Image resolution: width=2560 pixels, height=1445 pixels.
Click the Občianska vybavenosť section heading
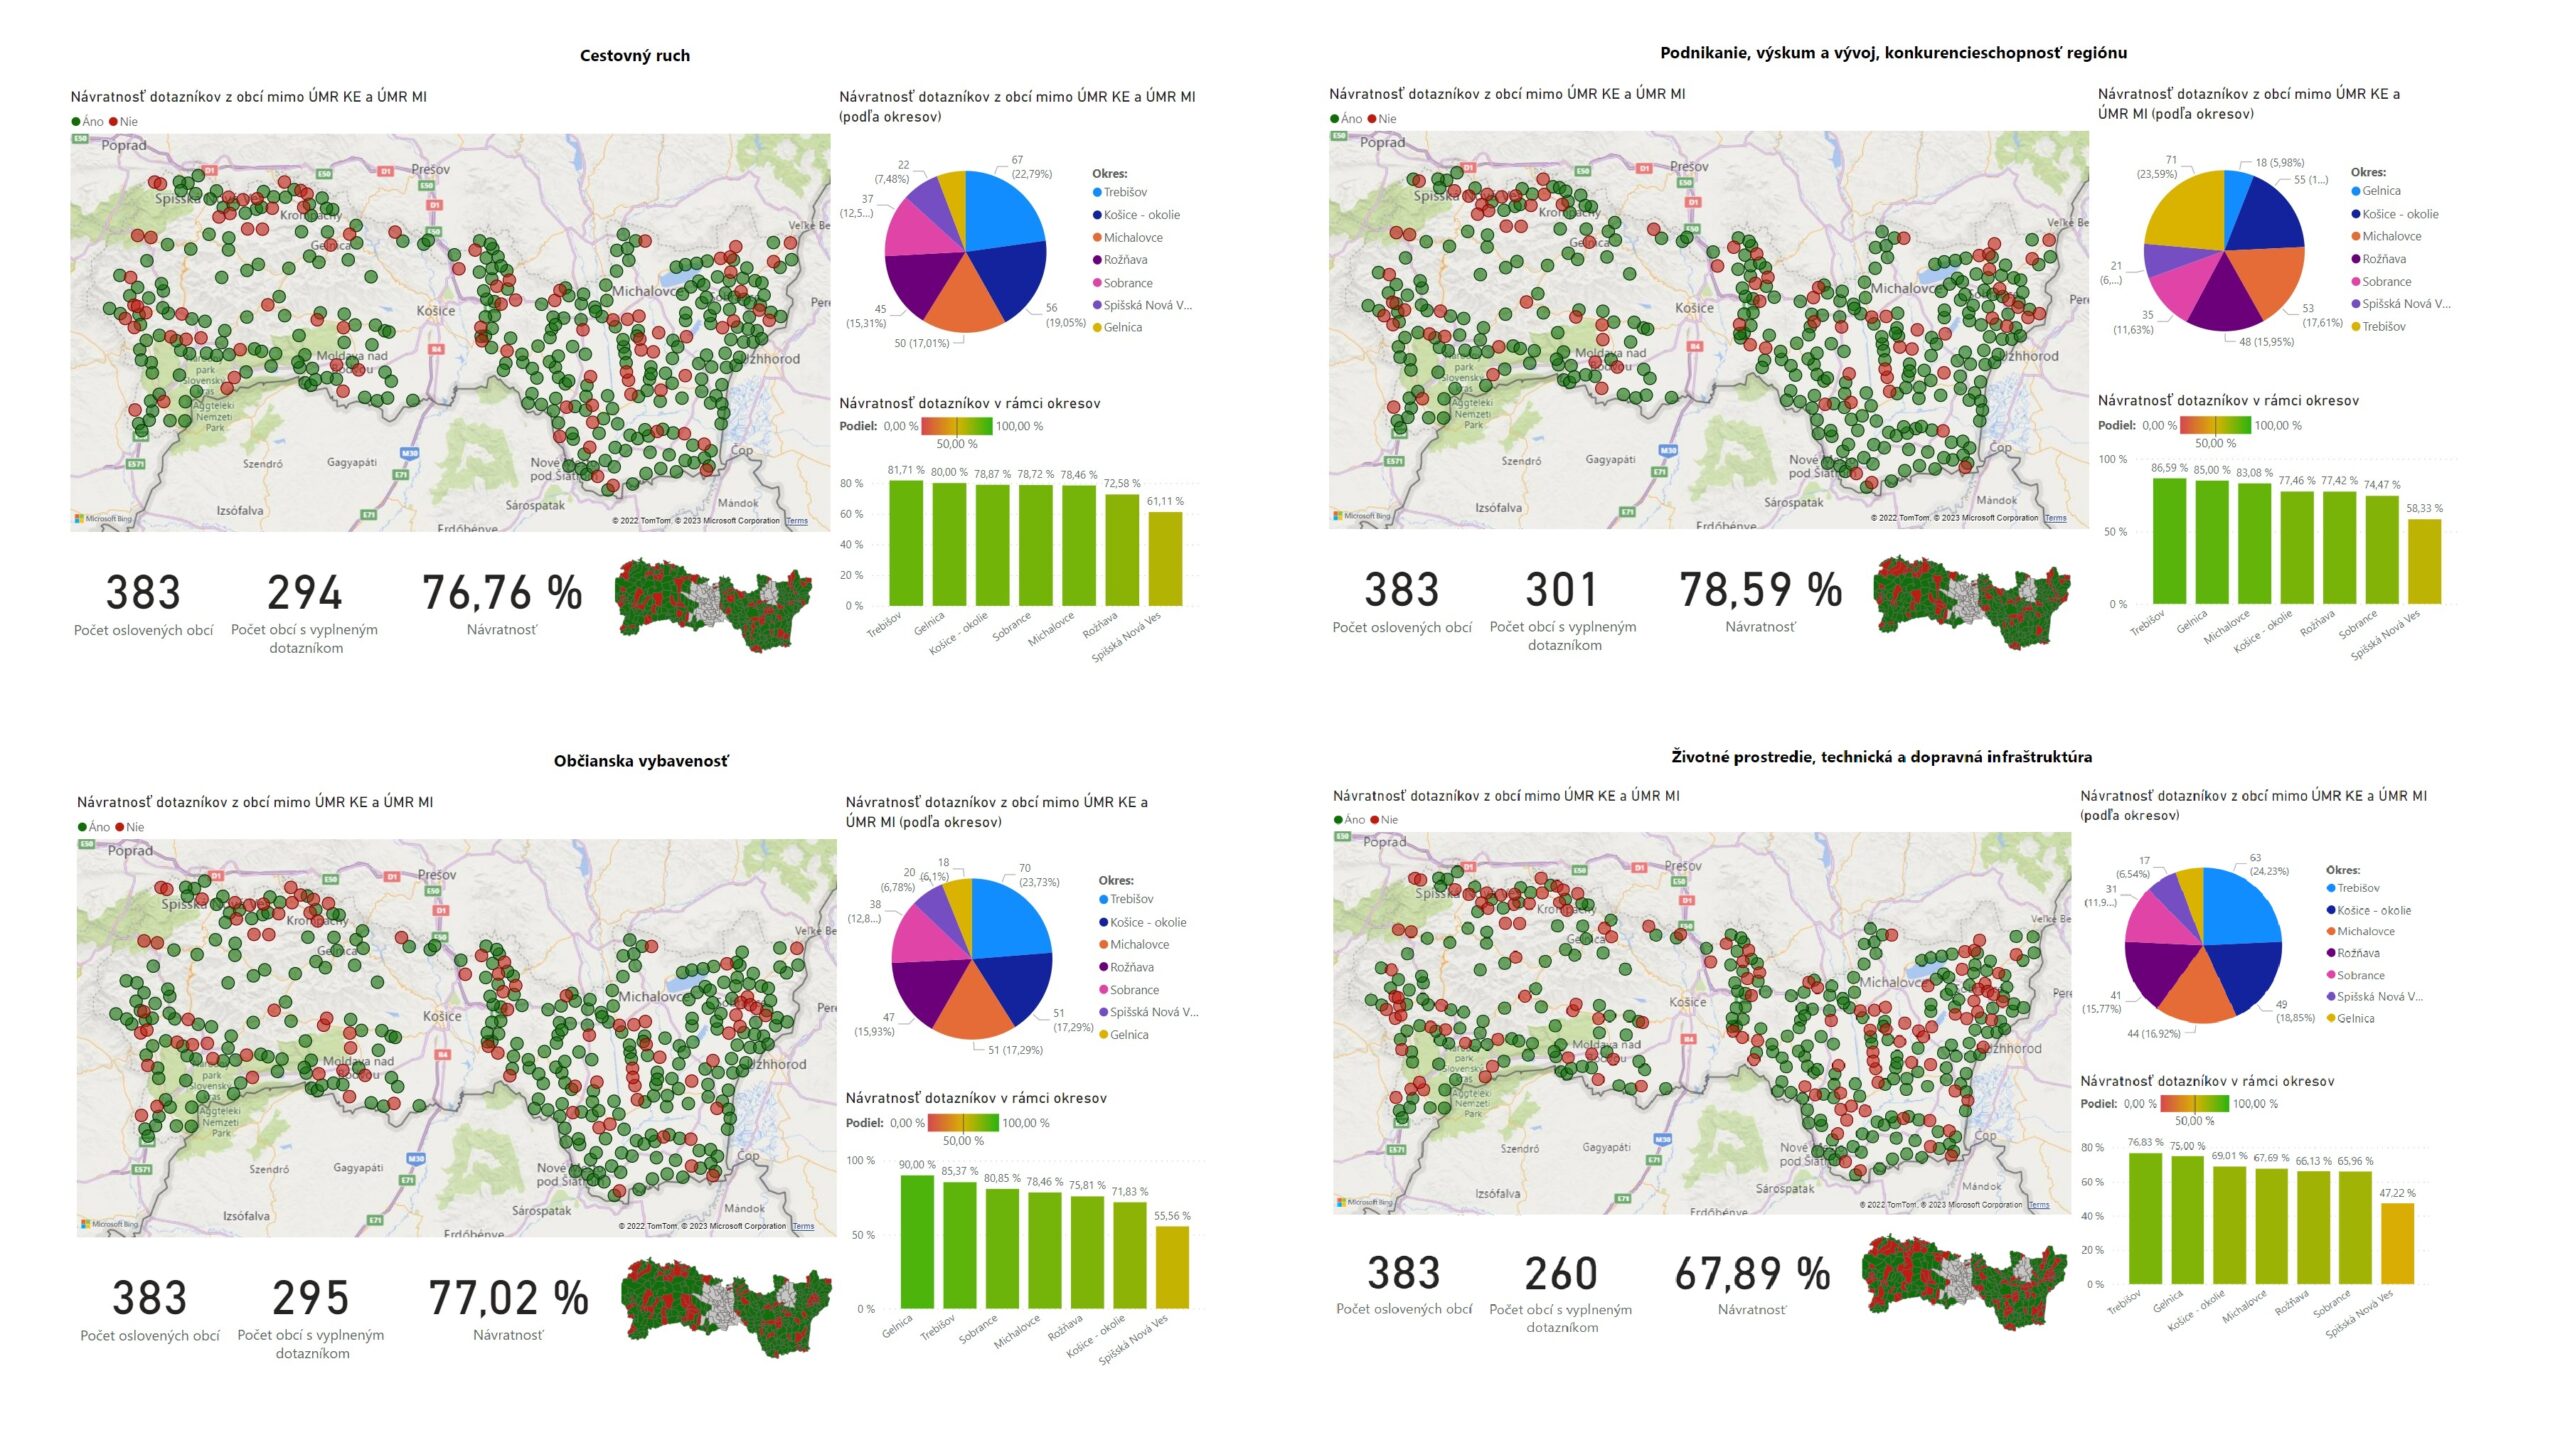point(641,761)
